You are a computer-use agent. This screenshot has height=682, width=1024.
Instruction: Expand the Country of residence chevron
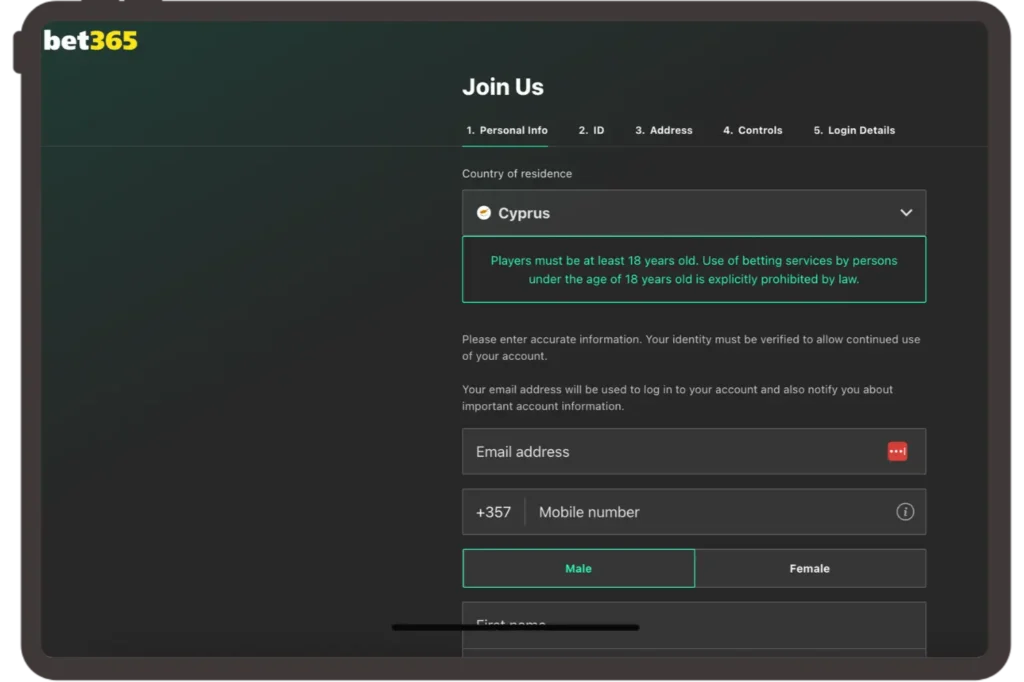pyautogui.click(x=906, y=213)
